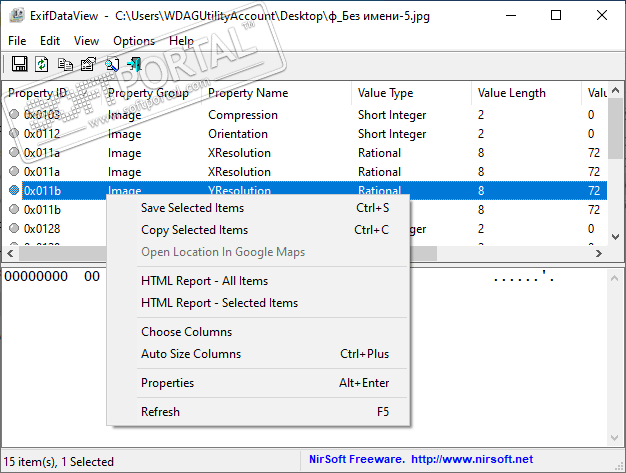Sort by Property Group column header

coord(153,93)
